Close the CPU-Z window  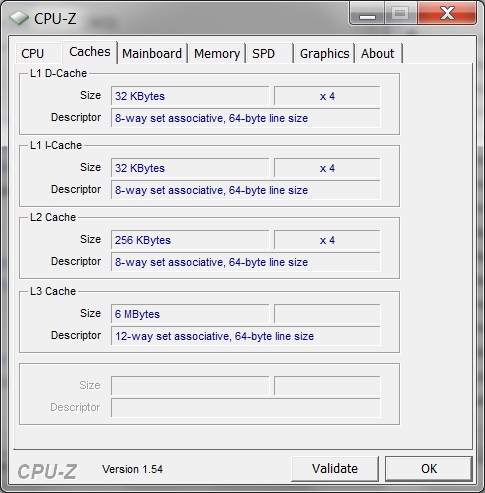click(x=447, y=13)
